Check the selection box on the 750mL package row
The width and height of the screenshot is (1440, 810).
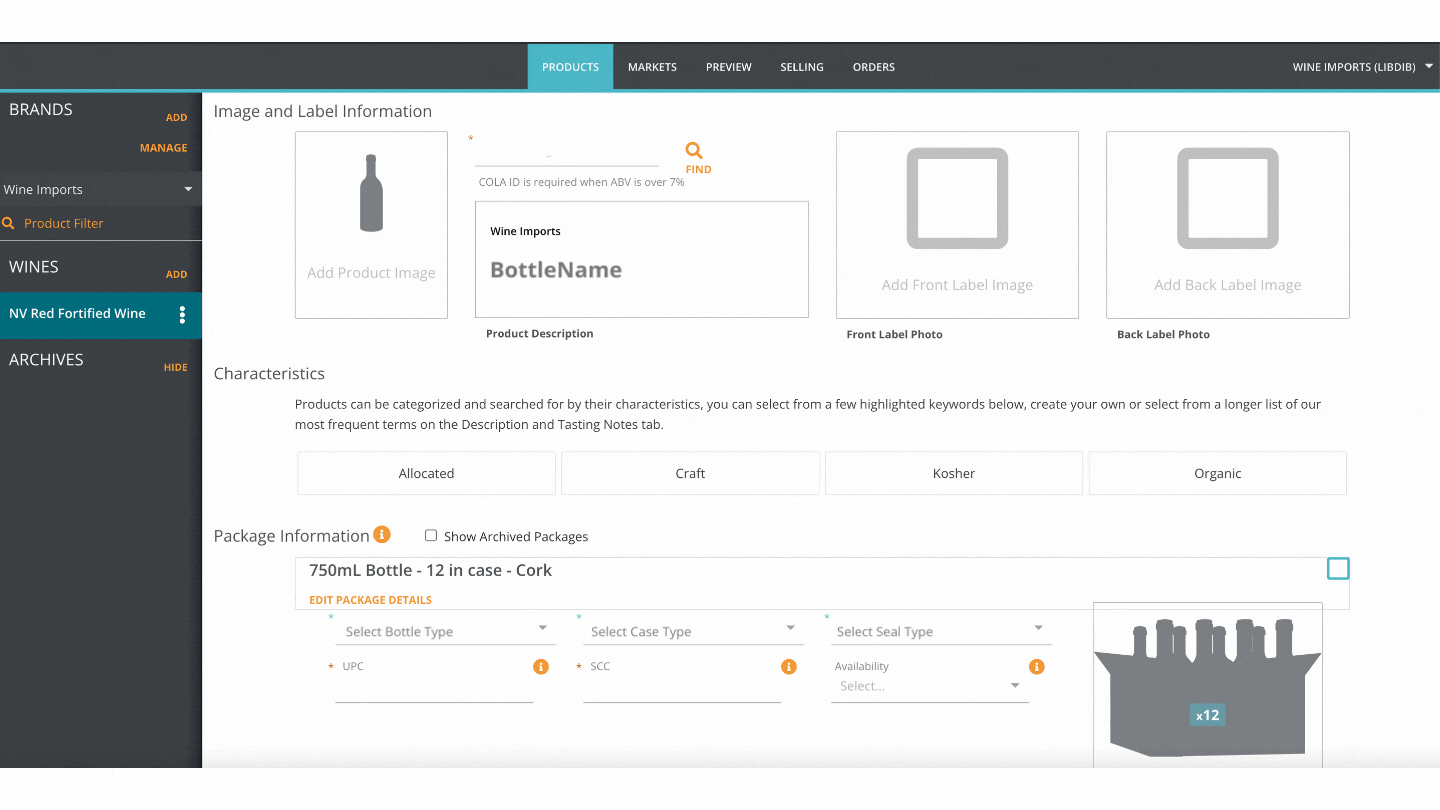[x=1338, y=568]
